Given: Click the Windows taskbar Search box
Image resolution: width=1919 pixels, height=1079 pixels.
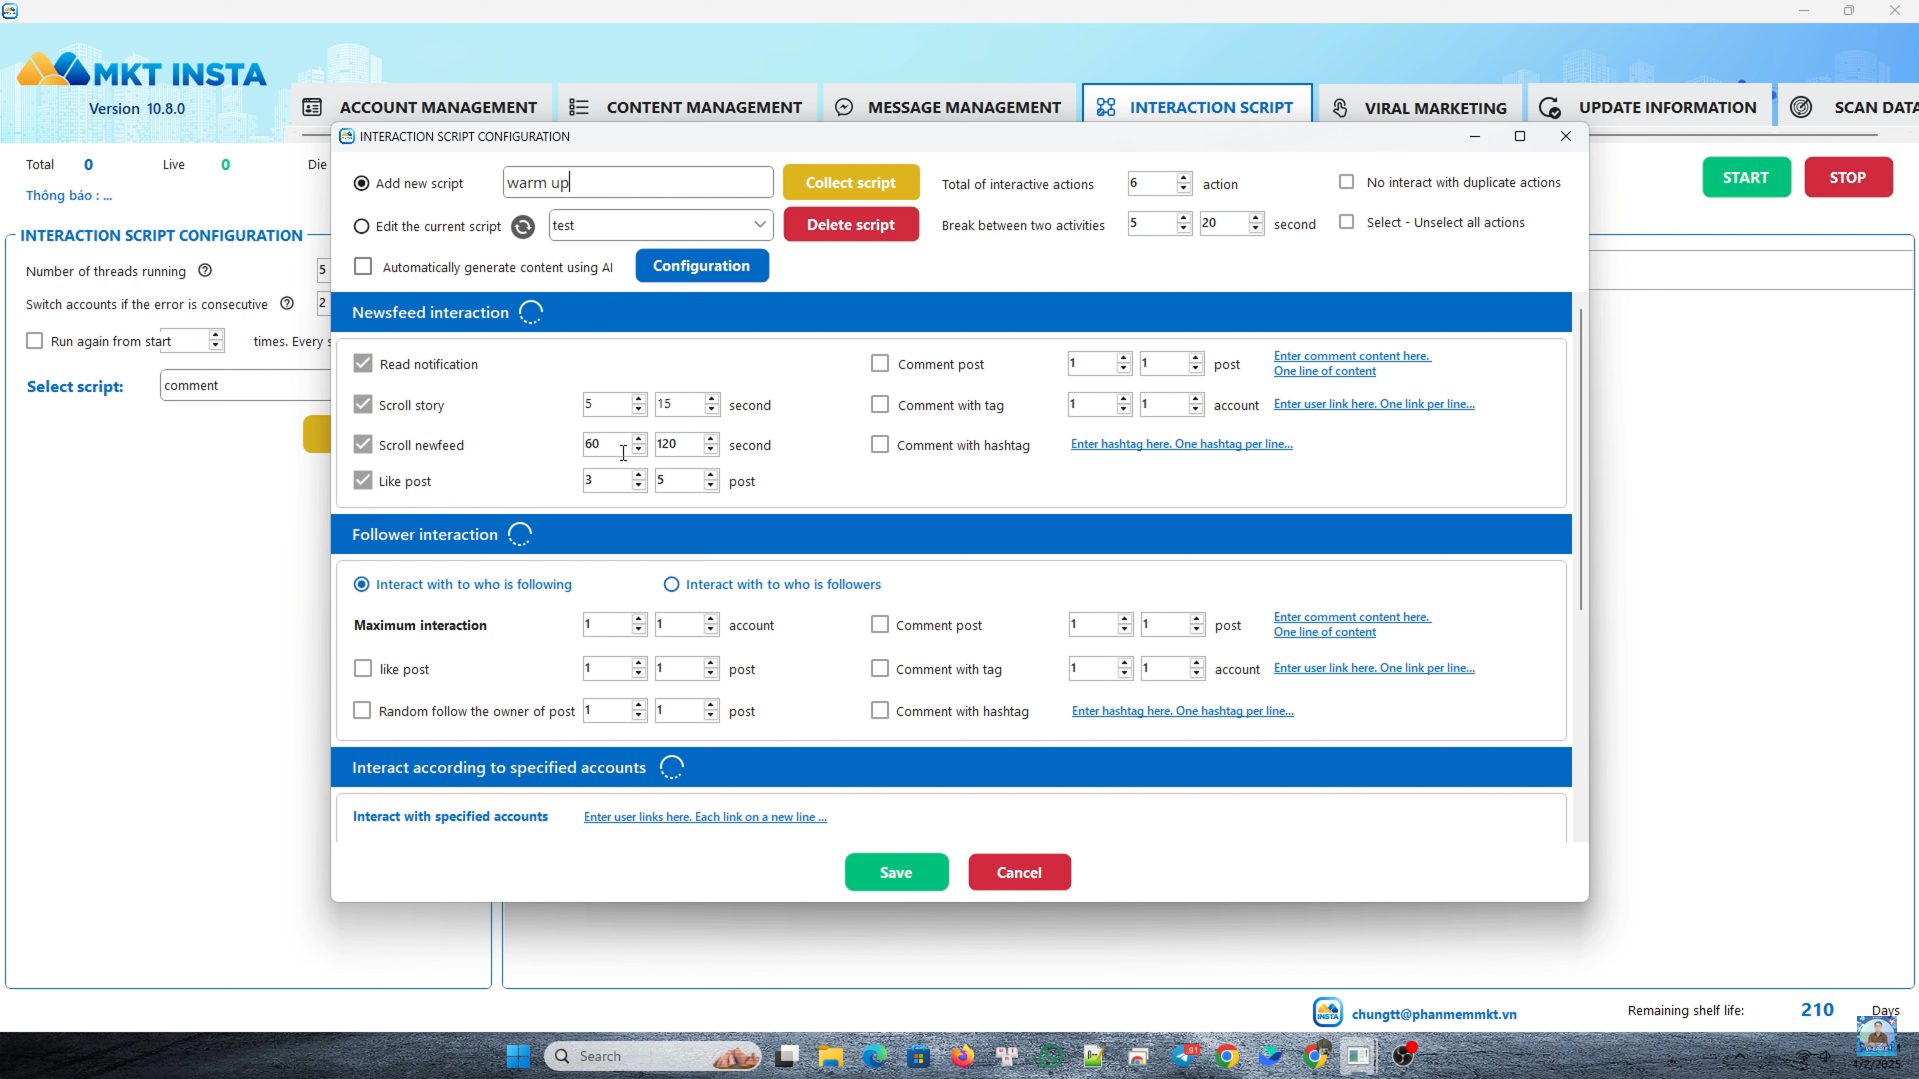Looking at the screenshot, I should (x=652, y=1056).
